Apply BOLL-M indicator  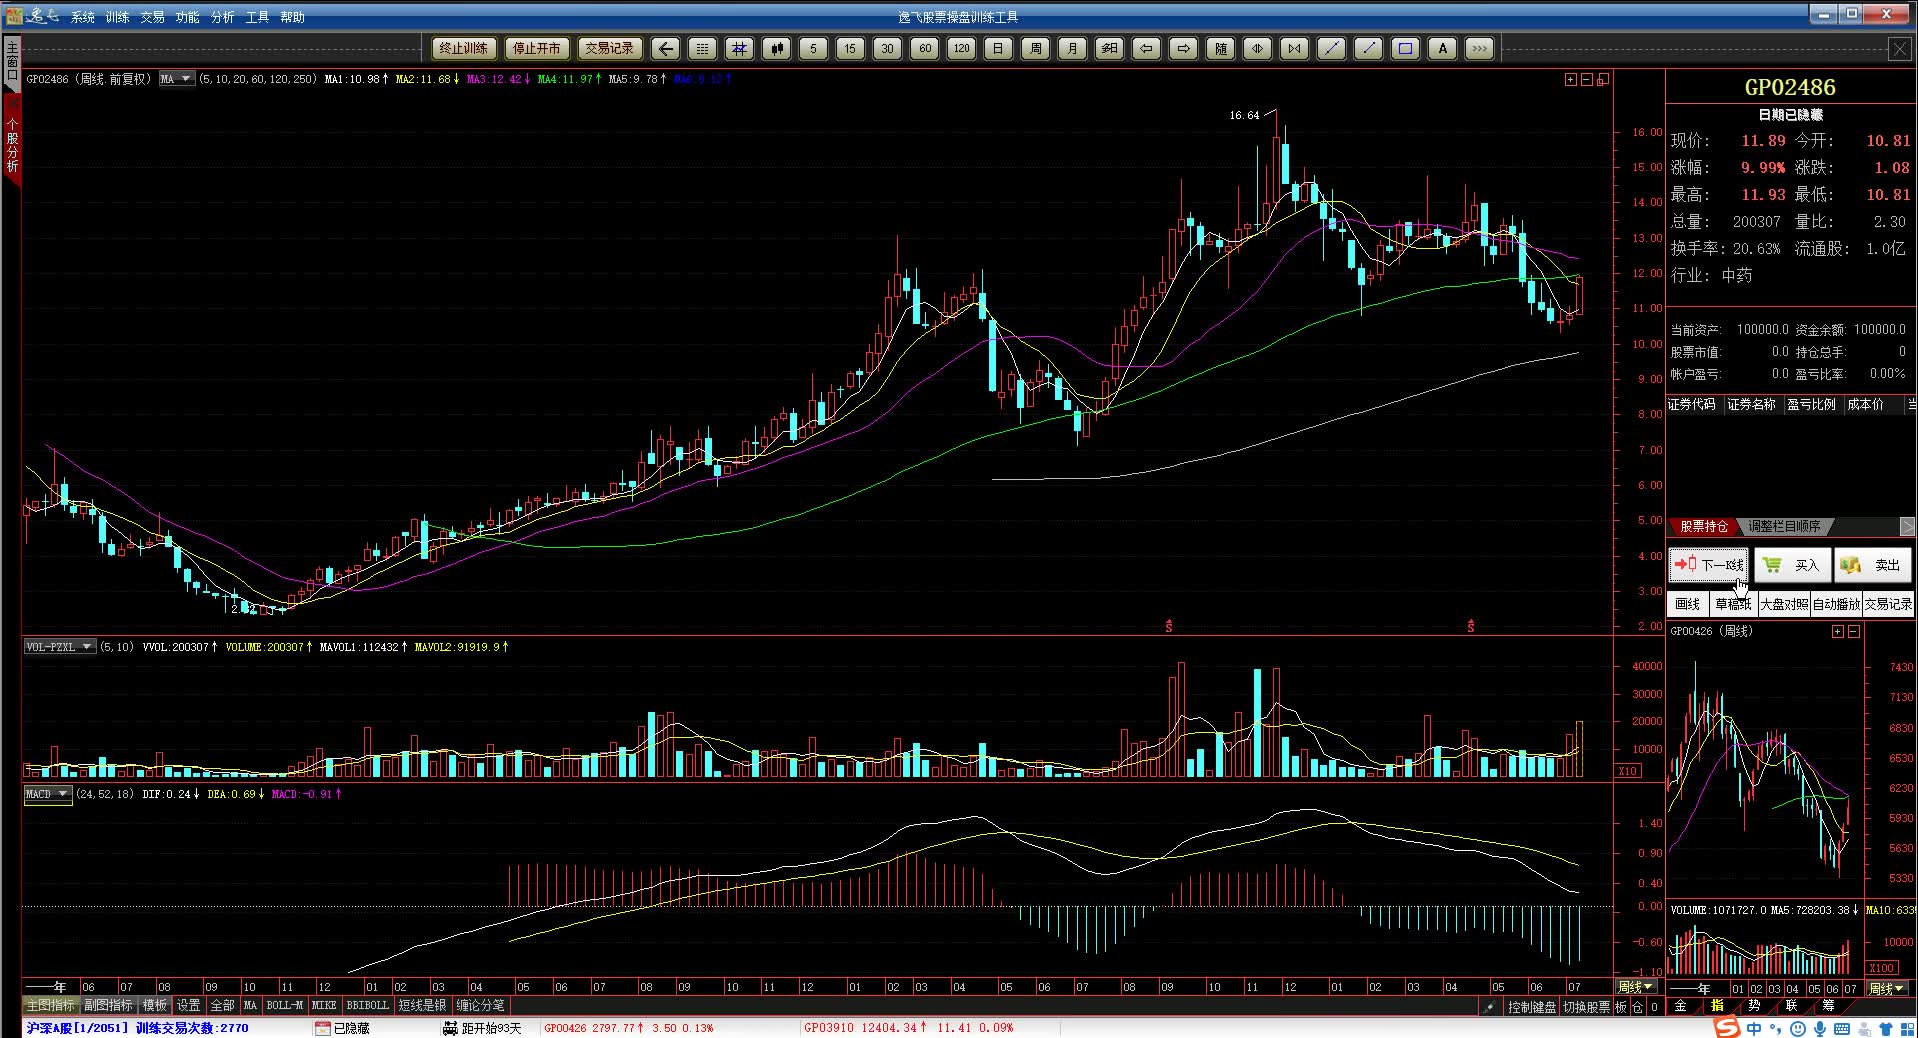(284, 1005)
